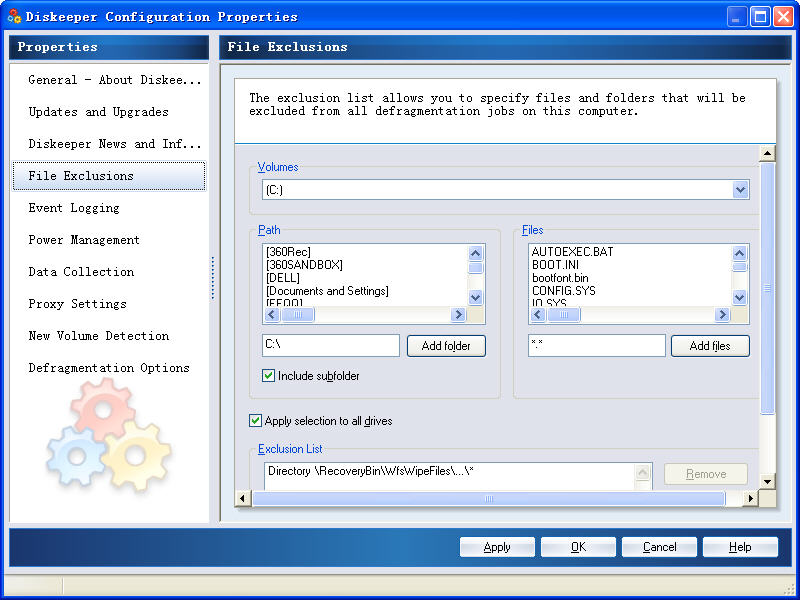Viewport: 800px width, 600px height.
Task: Open "Proxy Settings"
Action: coord(76,304)
